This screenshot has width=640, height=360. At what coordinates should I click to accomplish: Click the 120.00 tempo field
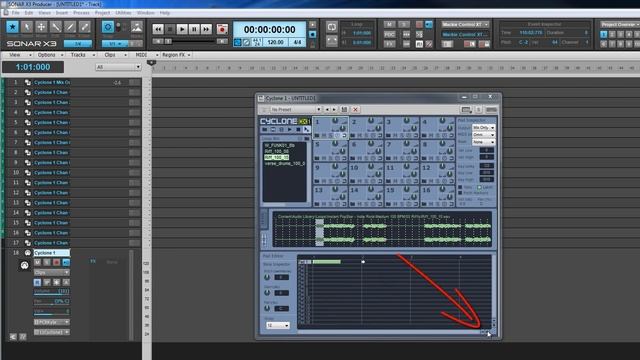pyautogui.click(x=276, y=42)
